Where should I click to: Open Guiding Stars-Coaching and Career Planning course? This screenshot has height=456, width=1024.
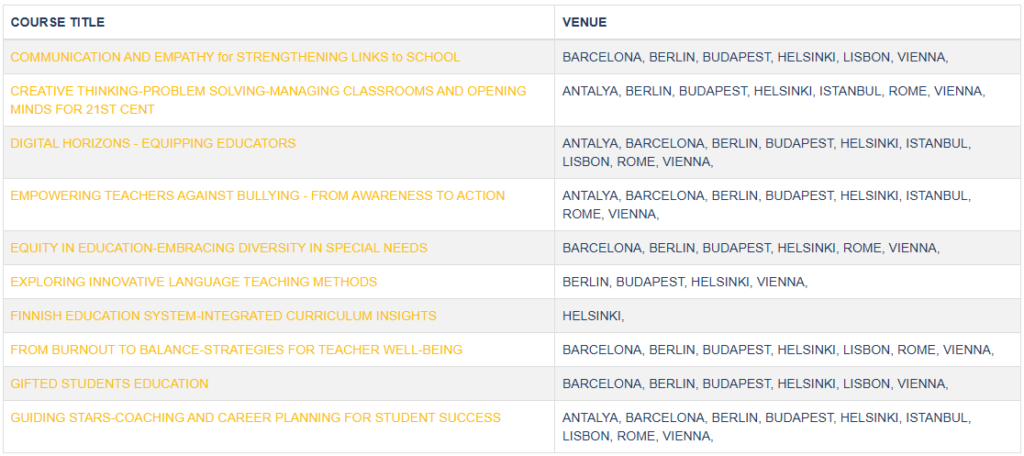point(255,418)
